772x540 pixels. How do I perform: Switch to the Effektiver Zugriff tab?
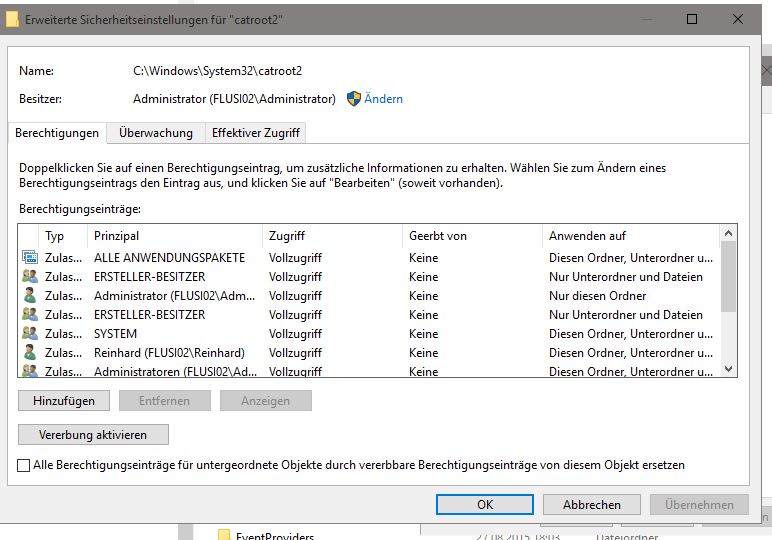(x=256, y=133)
